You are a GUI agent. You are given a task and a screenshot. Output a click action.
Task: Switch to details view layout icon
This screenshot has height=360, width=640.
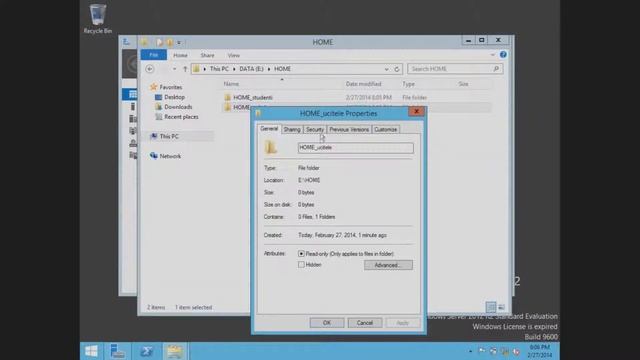(491, 307)
